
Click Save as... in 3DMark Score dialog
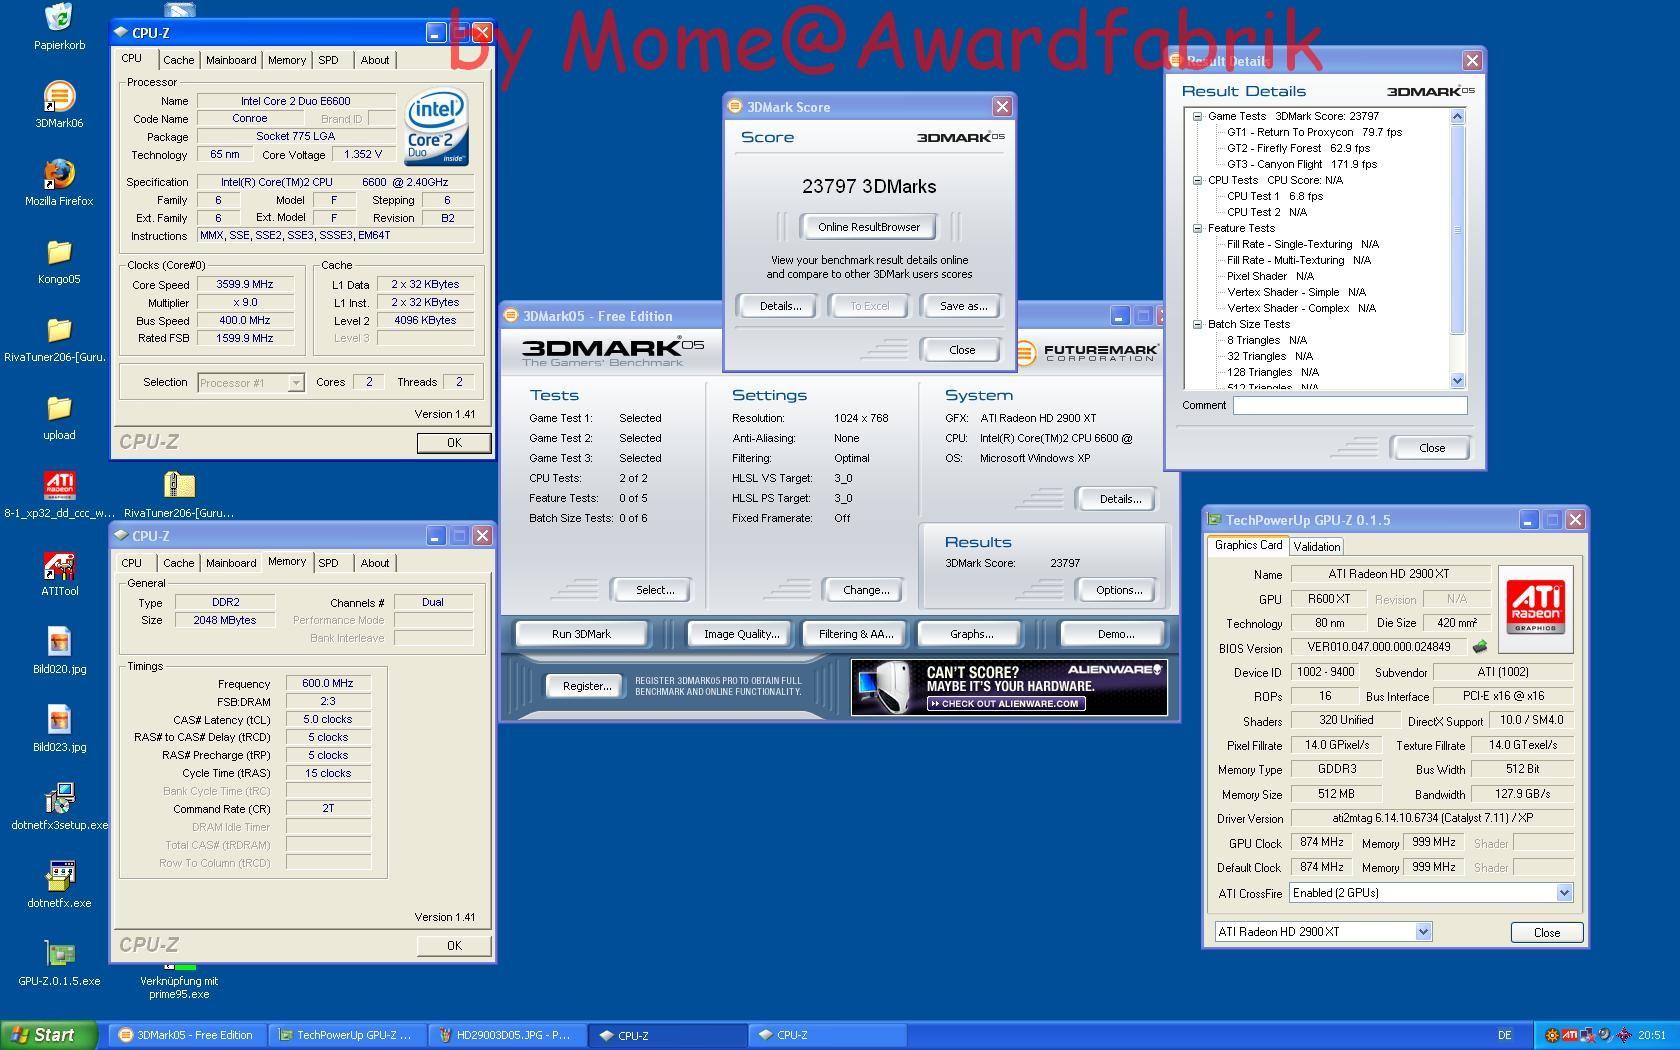coord(963,306)
